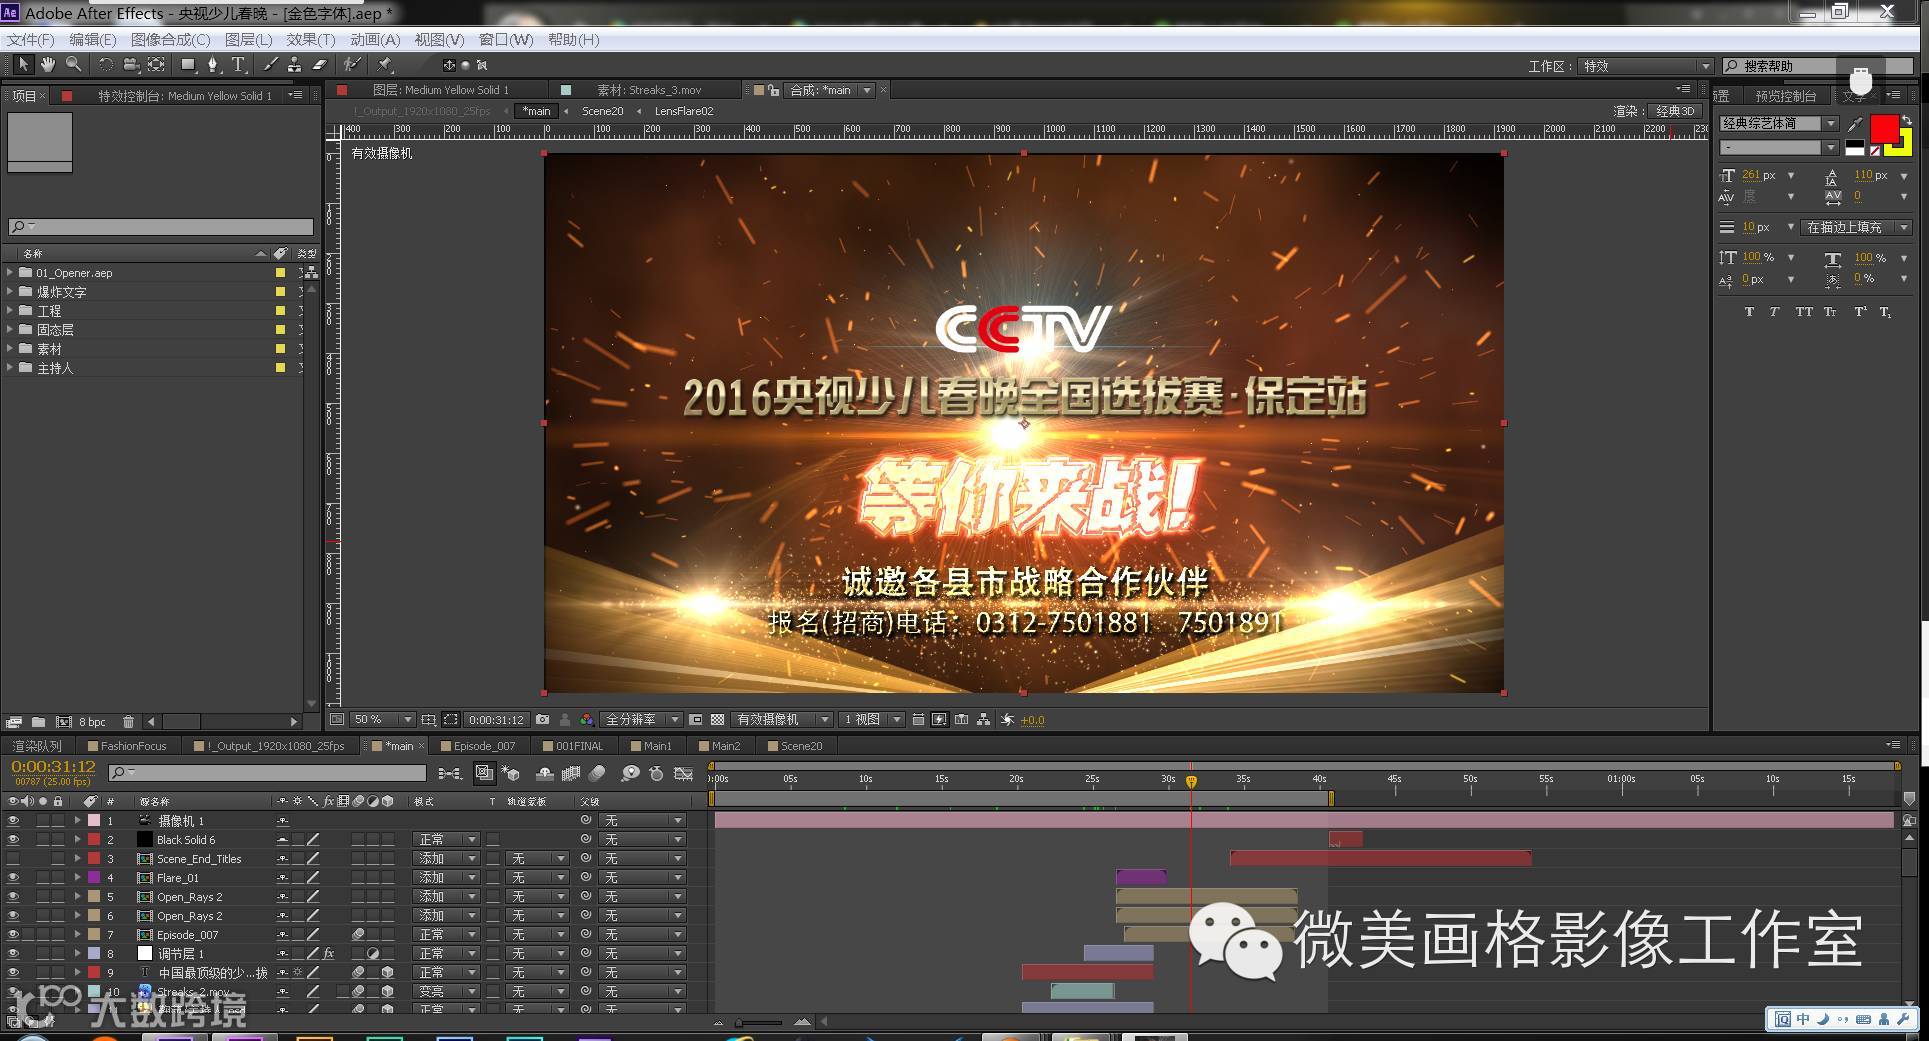Show the Scene_End_Titles layer

click(13, 858)
